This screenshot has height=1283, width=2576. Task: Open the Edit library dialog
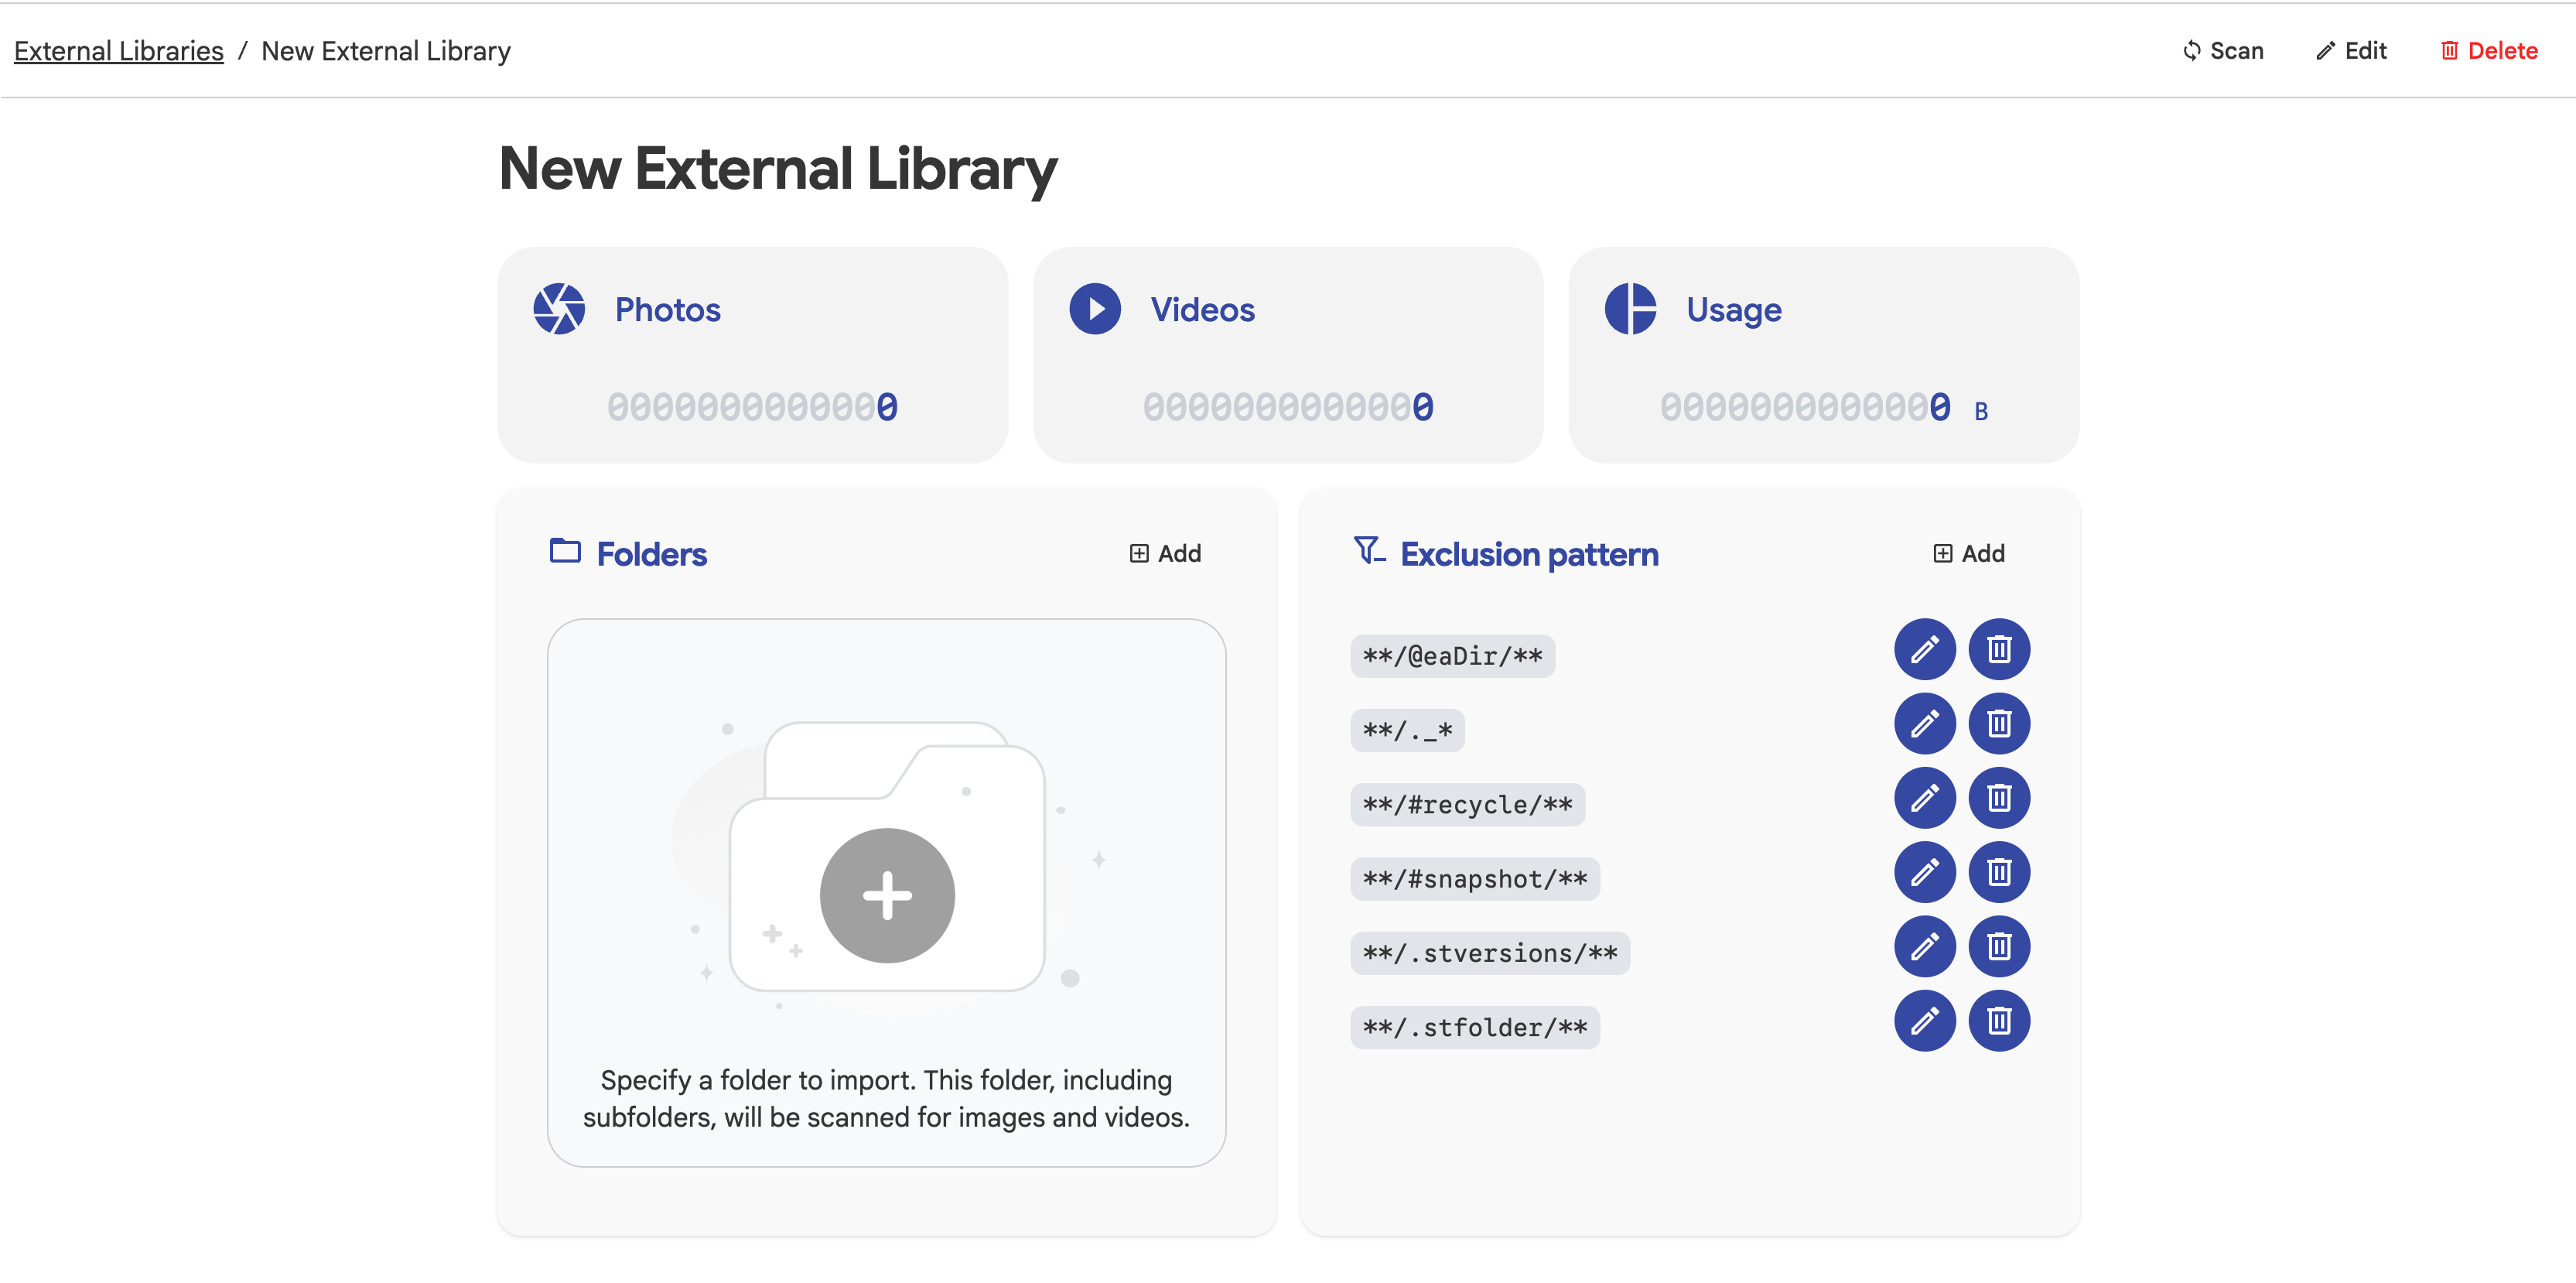pos(2351,50)
